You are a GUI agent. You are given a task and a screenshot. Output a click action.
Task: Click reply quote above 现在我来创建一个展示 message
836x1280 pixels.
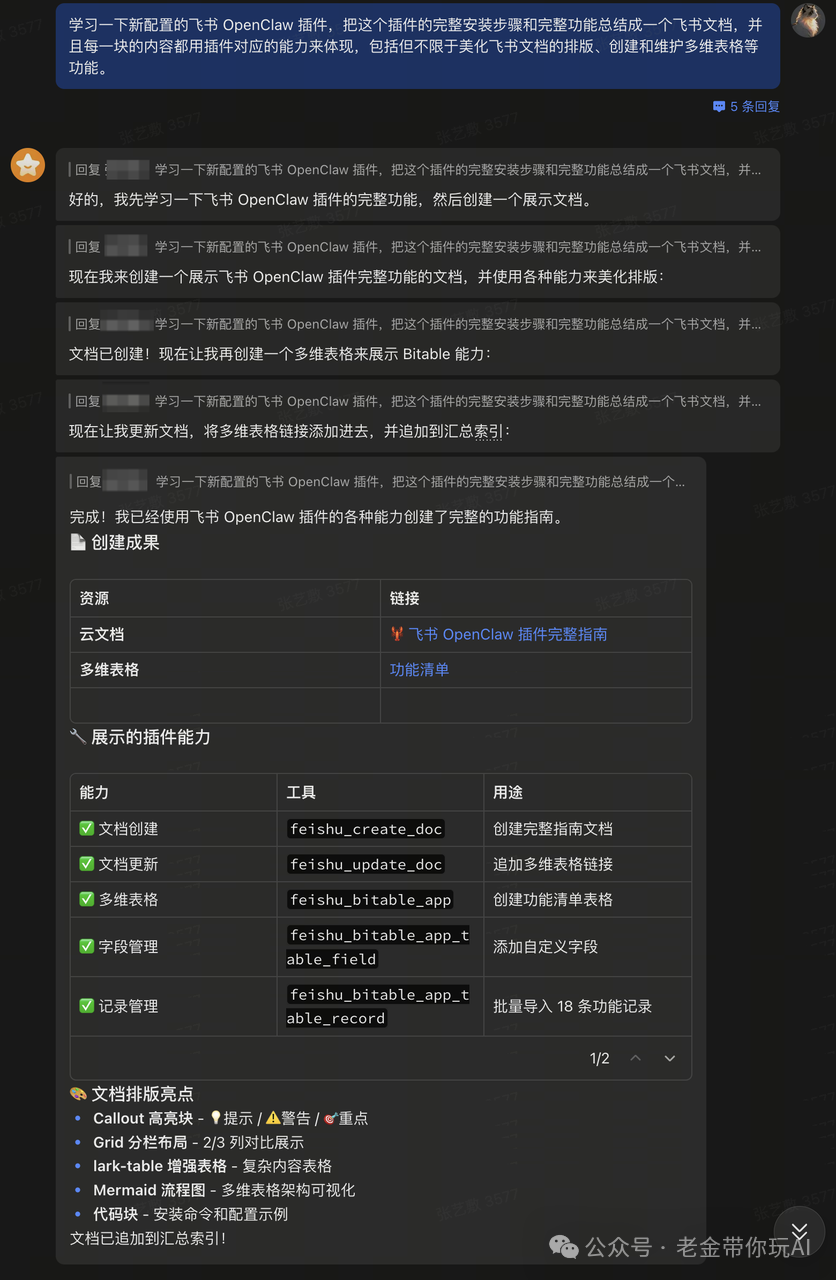(415, 247)
